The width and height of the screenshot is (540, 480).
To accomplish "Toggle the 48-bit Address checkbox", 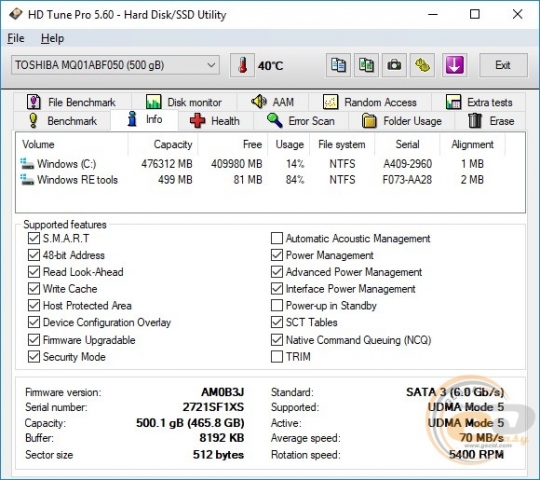I will (33, 255).
